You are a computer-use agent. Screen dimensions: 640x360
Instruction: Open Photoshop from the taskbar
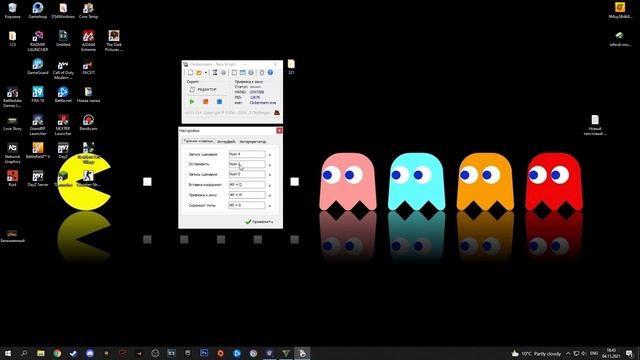coord(204,353)
